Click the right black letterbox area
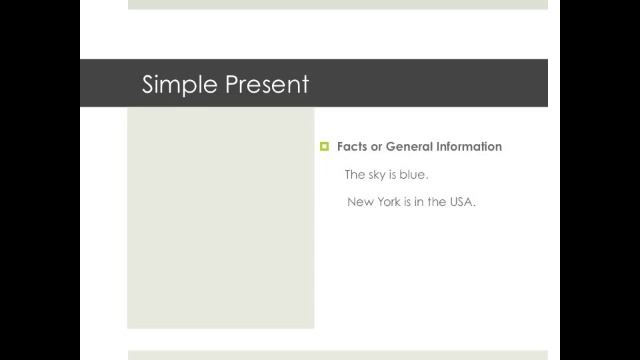The width and height of the screenshot is (640, 360). tap(600, 180)
